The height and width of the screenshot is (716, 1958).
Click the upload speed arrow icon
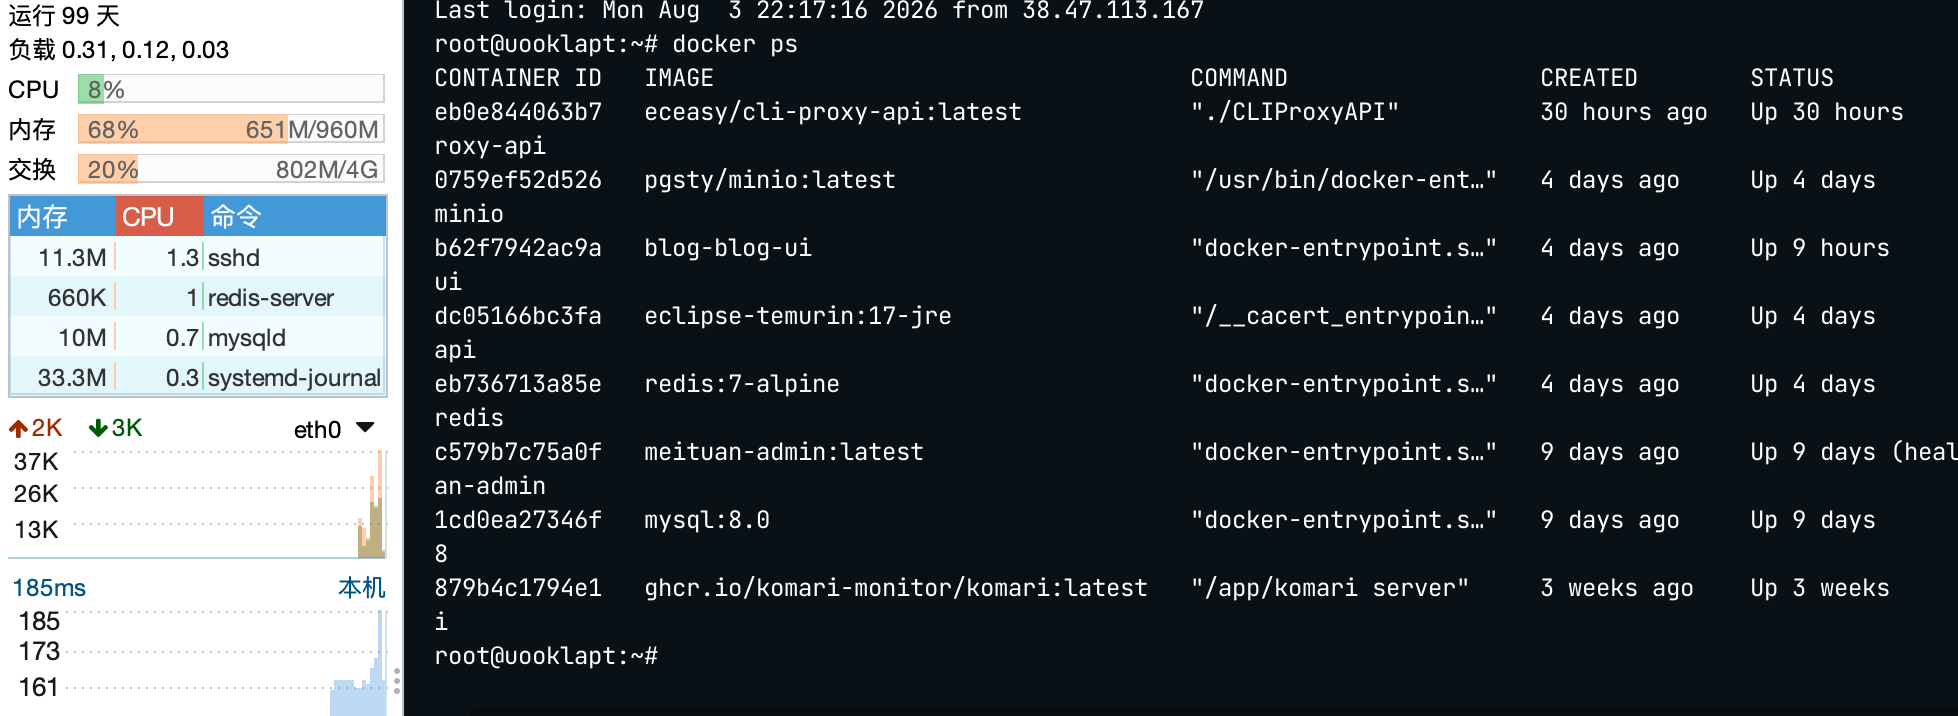18,429
